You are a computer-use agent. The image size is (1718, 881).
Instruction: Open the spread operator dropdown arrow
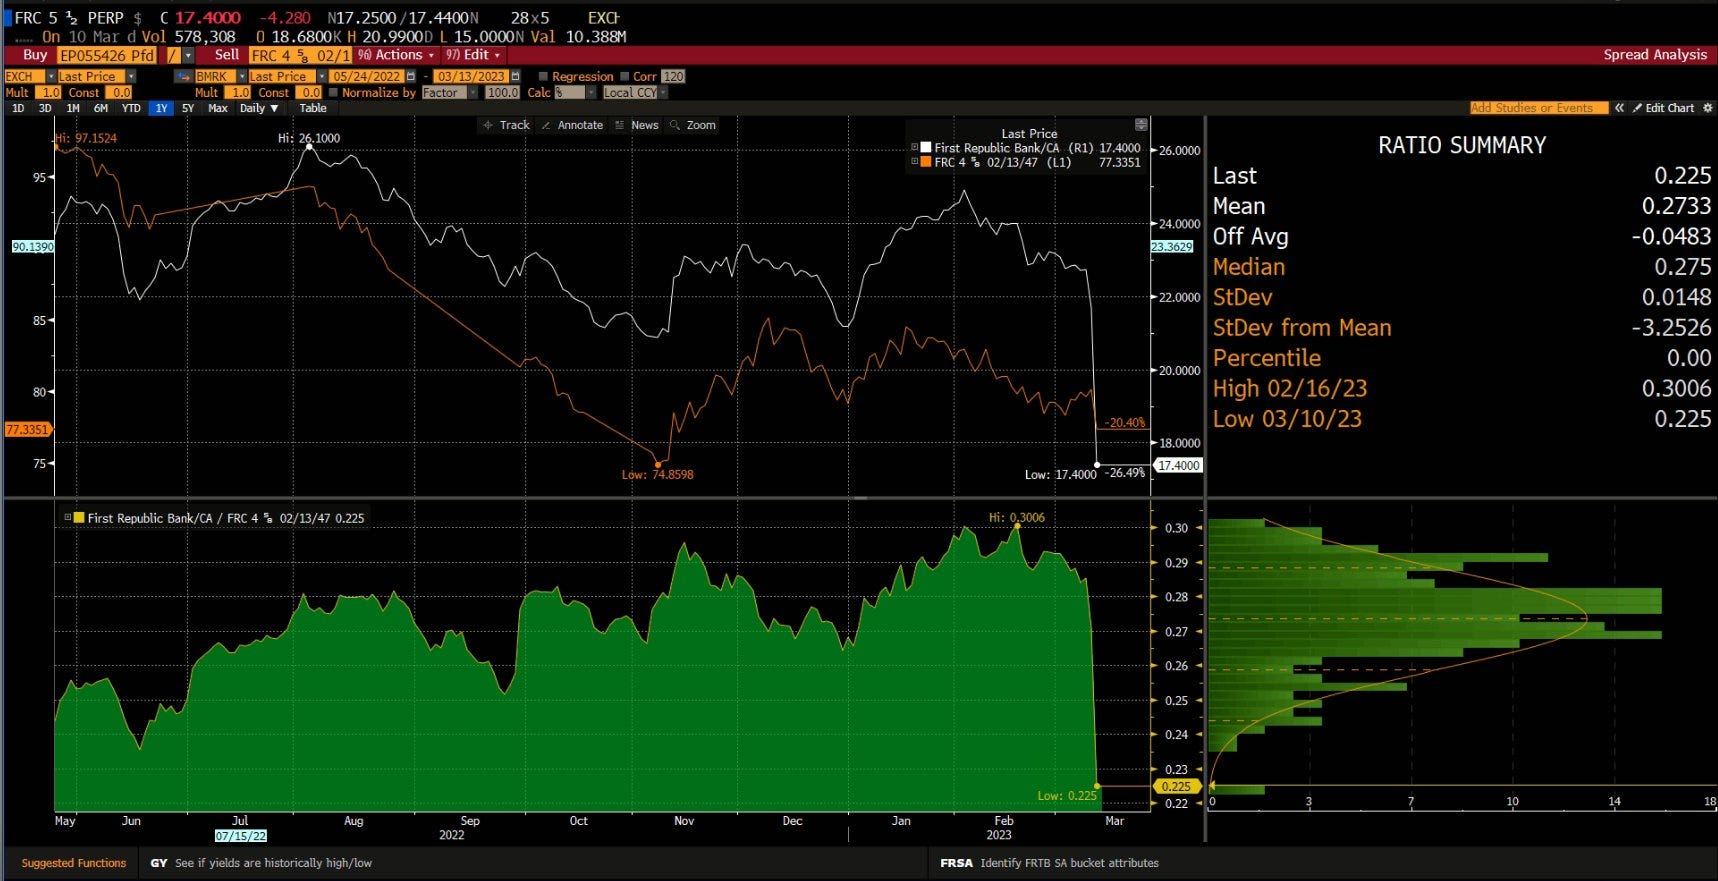[x=188, y=55]
